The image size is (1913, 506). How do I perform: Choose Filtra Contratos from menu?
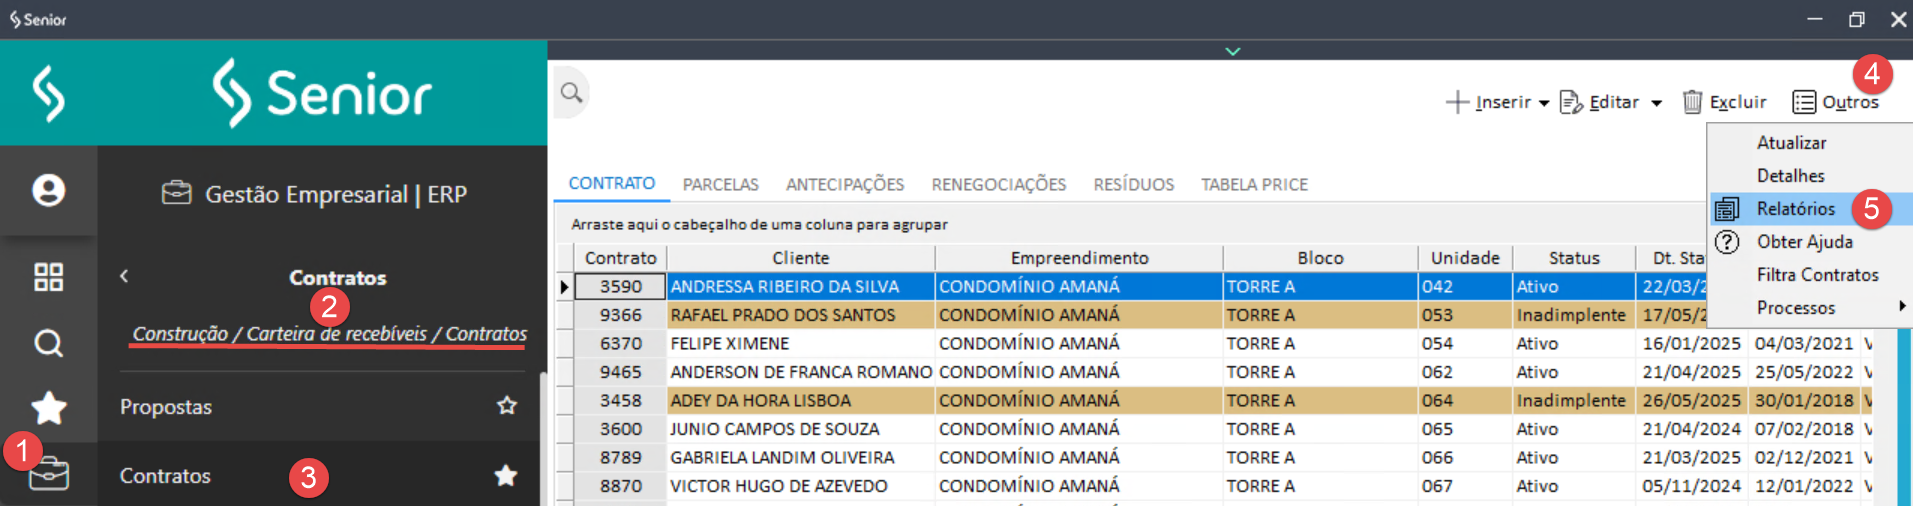tap(1818, 275)
